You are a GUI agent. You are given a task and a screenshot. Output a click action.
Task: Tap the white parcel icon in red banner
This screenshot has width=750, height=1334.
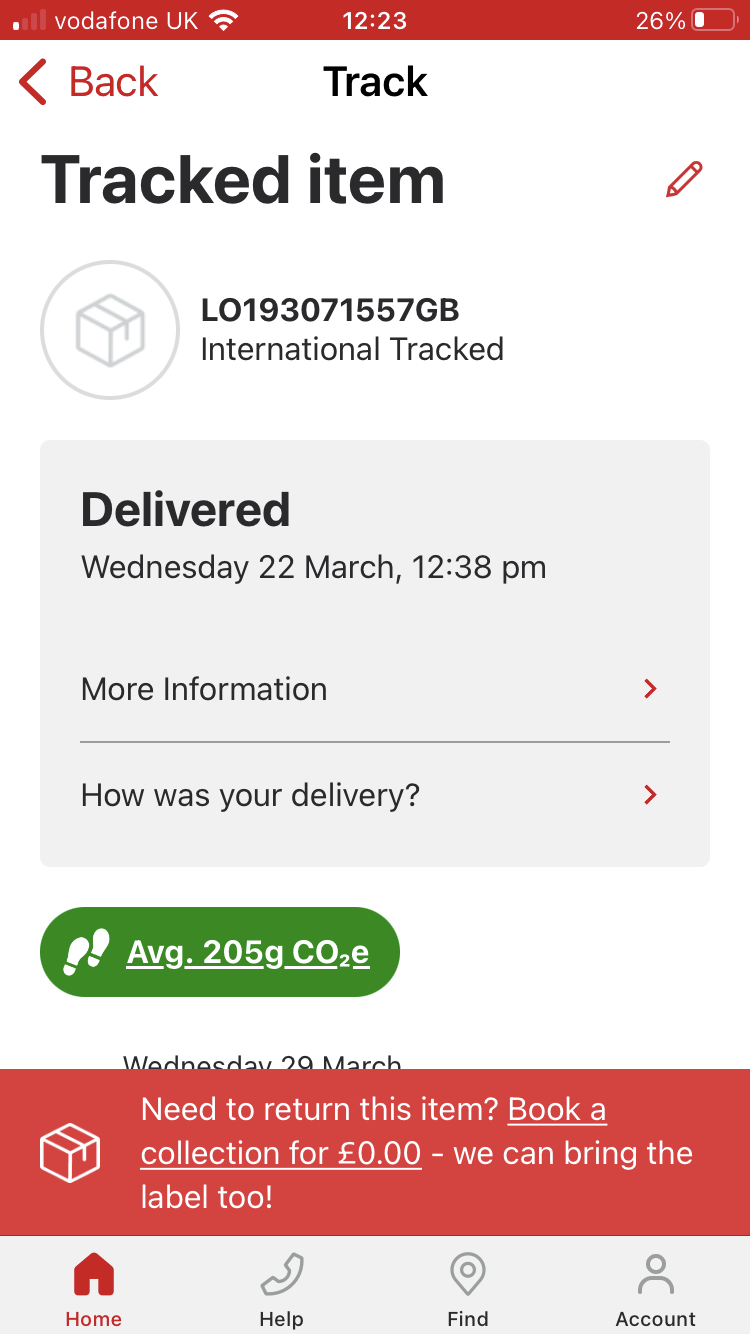(x=70, y=1153)
